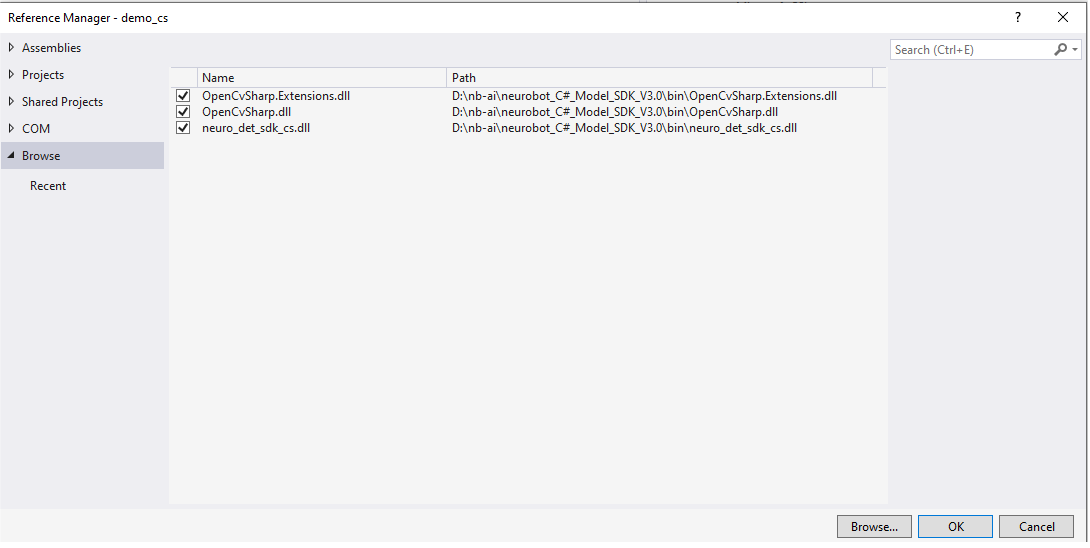Screen dimensions: 1090x548
Task: Click the path ending bin\OpenCvSharp.dll
Action: pyautogui.click(x=615, y=112)
